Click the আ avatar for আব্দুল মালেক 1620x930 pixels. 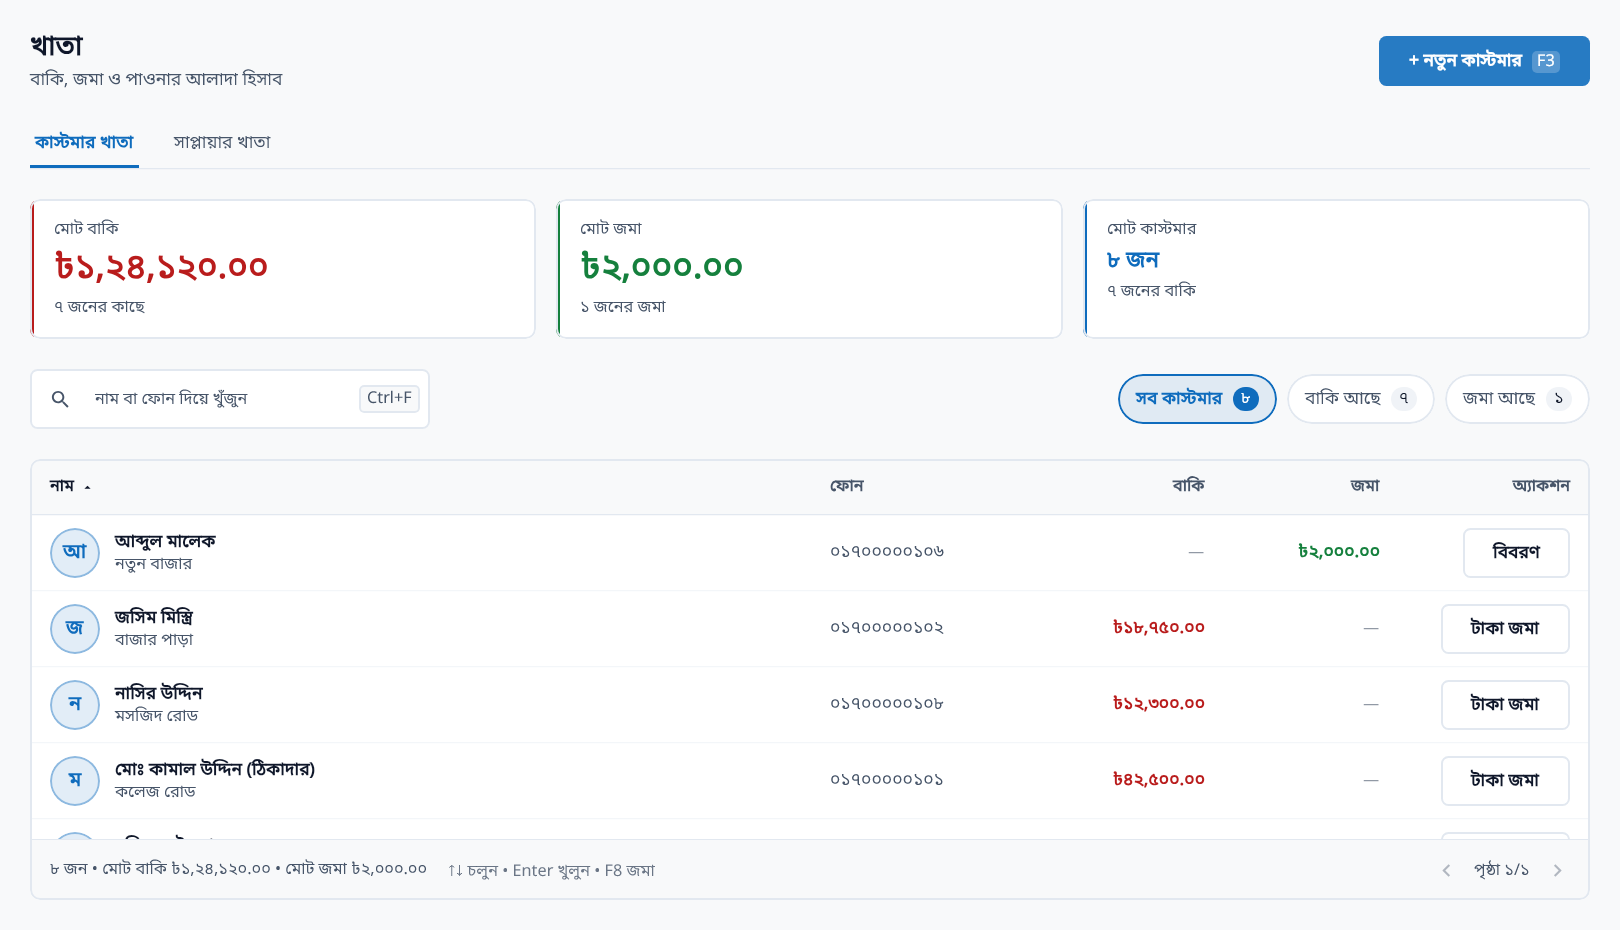75,553
